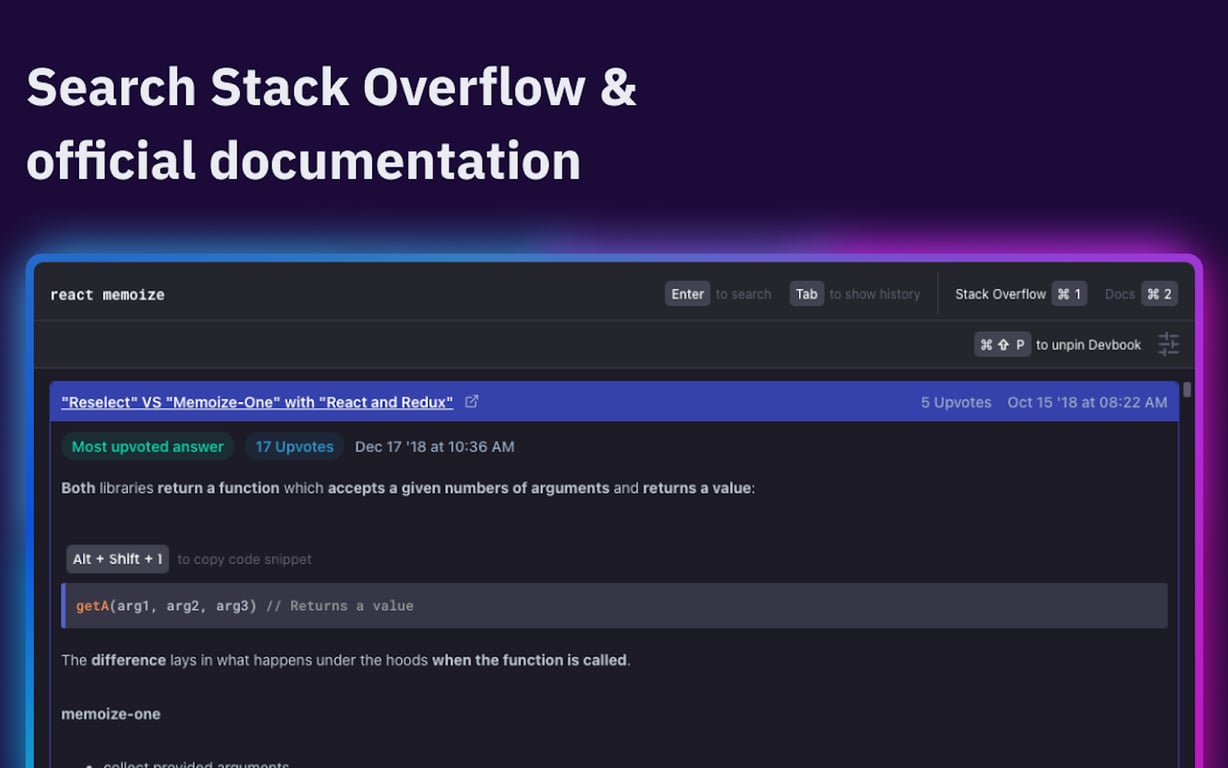The image size is (1228, 768).
Task: Click the 17 Upvotes badge
Action: click(294, 446)
